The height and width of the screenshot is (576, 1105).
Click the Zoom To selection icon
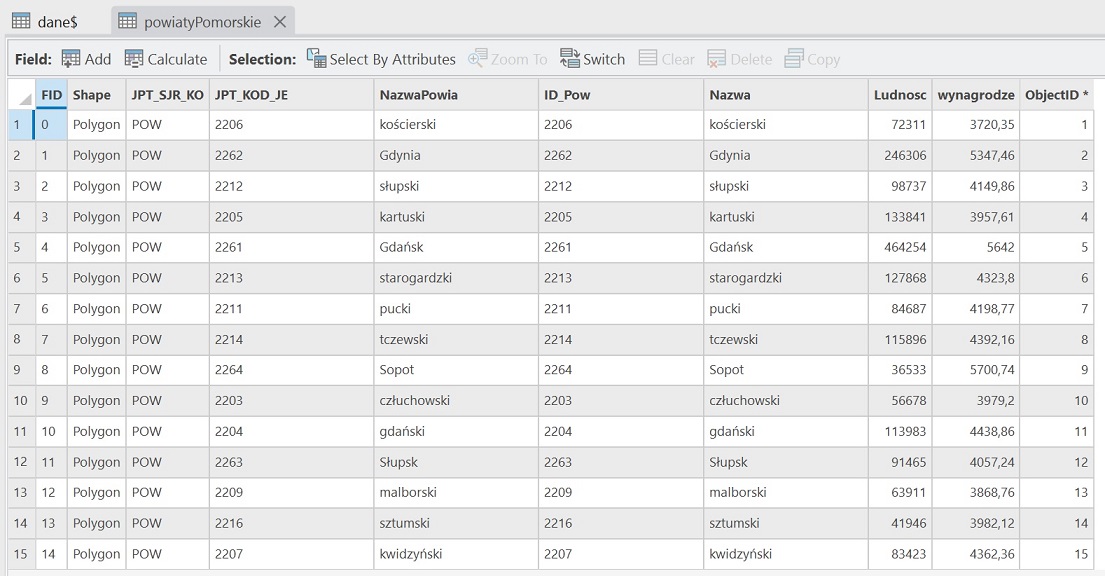pos(477,59)
